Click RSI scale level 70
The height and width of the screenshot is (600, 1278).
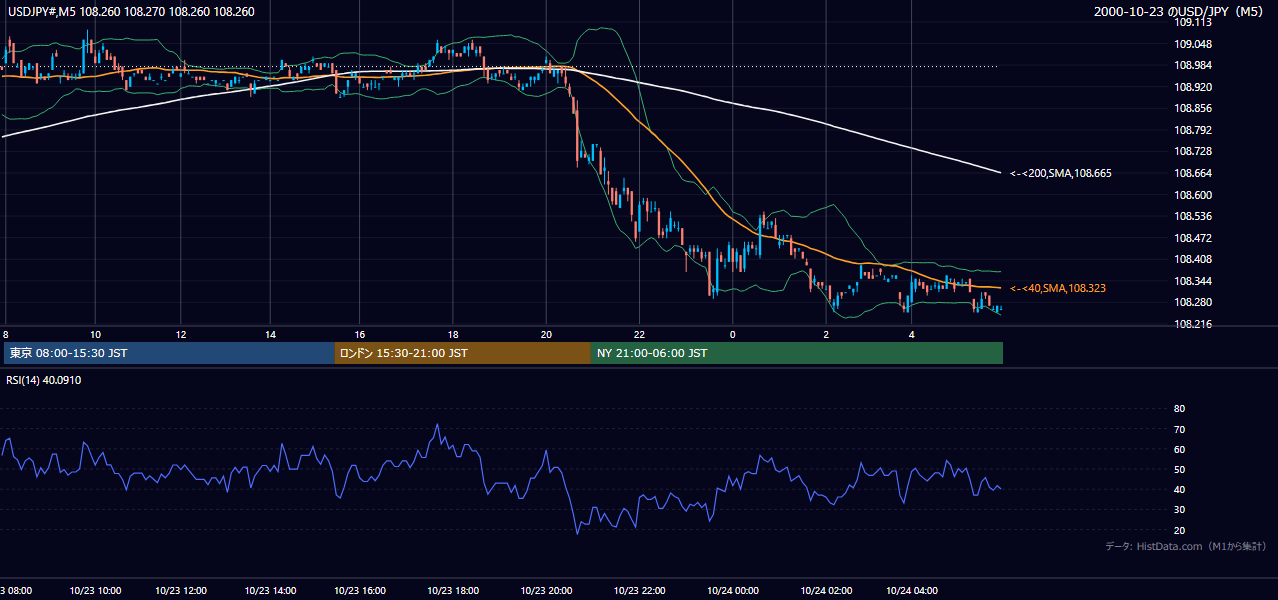click(1179, 429)
